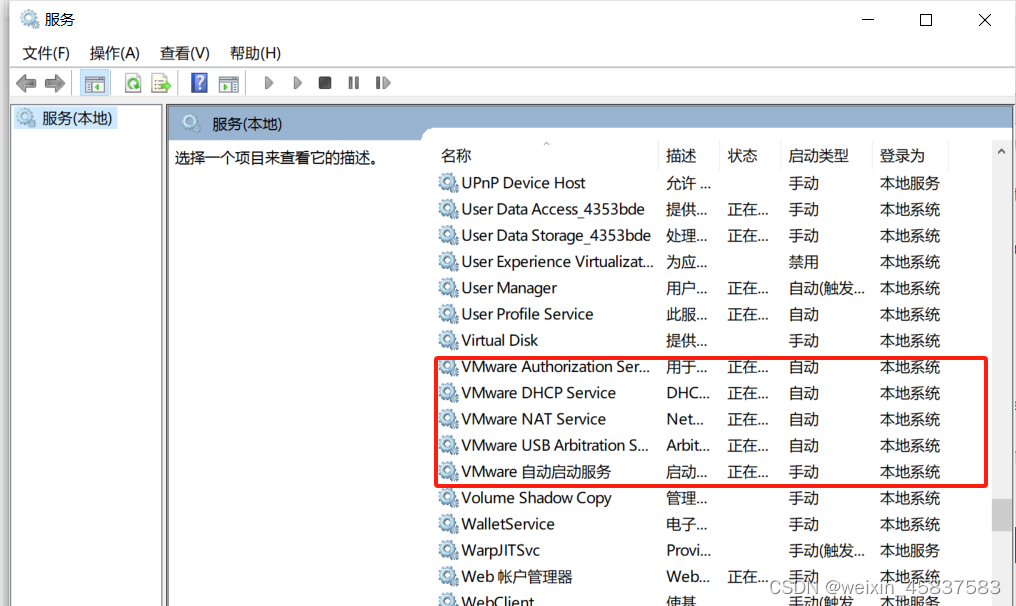Open the 文件(F) menu
This screenshot has width=1016, height=606.
pyautogui.click(x=46, y=53)
